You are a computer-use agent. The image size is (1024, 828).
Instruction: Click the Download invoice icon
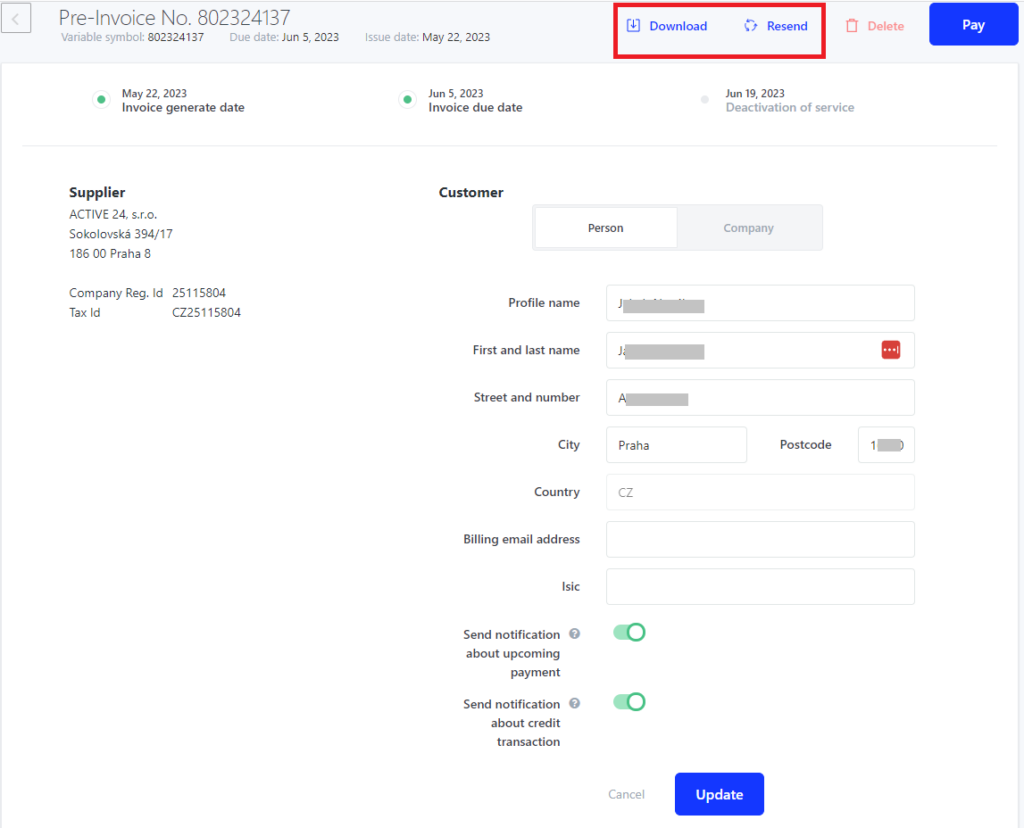(633, 26)
